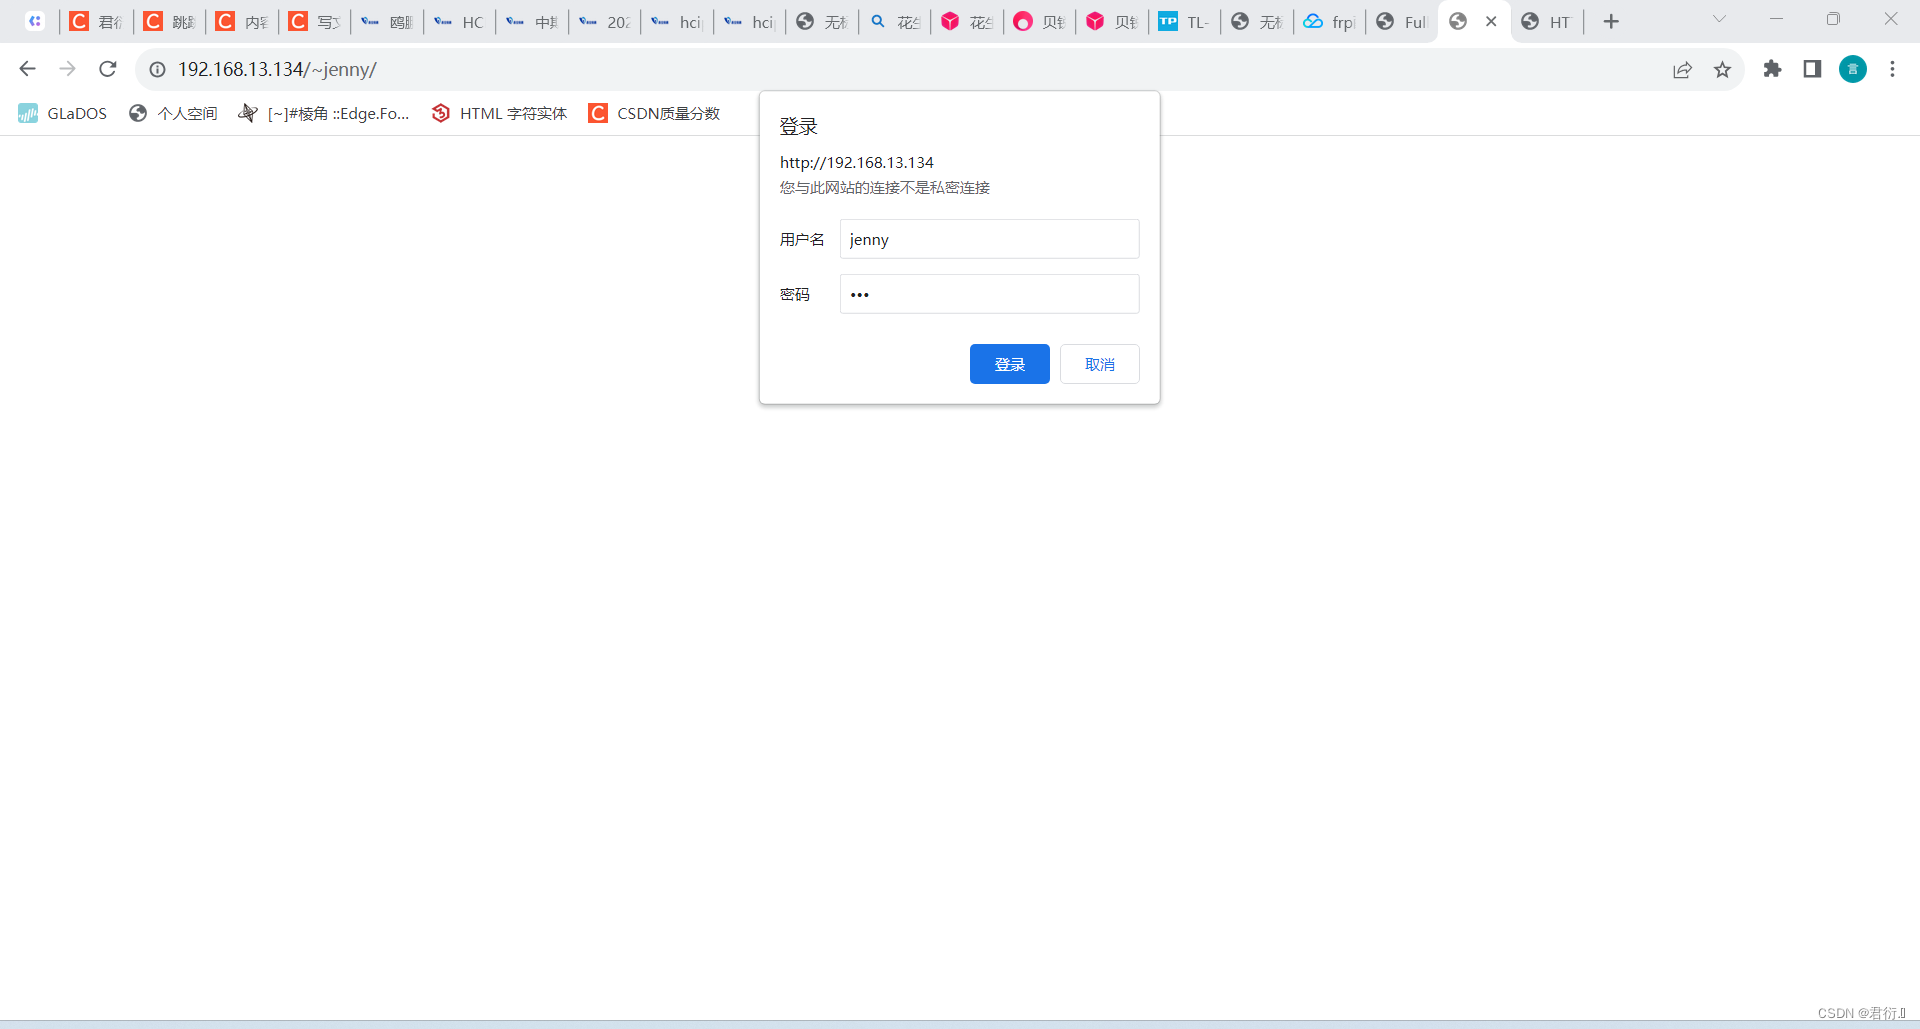This screenshot has height=1029, width=1920.
Task: Switch to the Ful tab
Action: pyautogui.click(x=1402, y=21)
